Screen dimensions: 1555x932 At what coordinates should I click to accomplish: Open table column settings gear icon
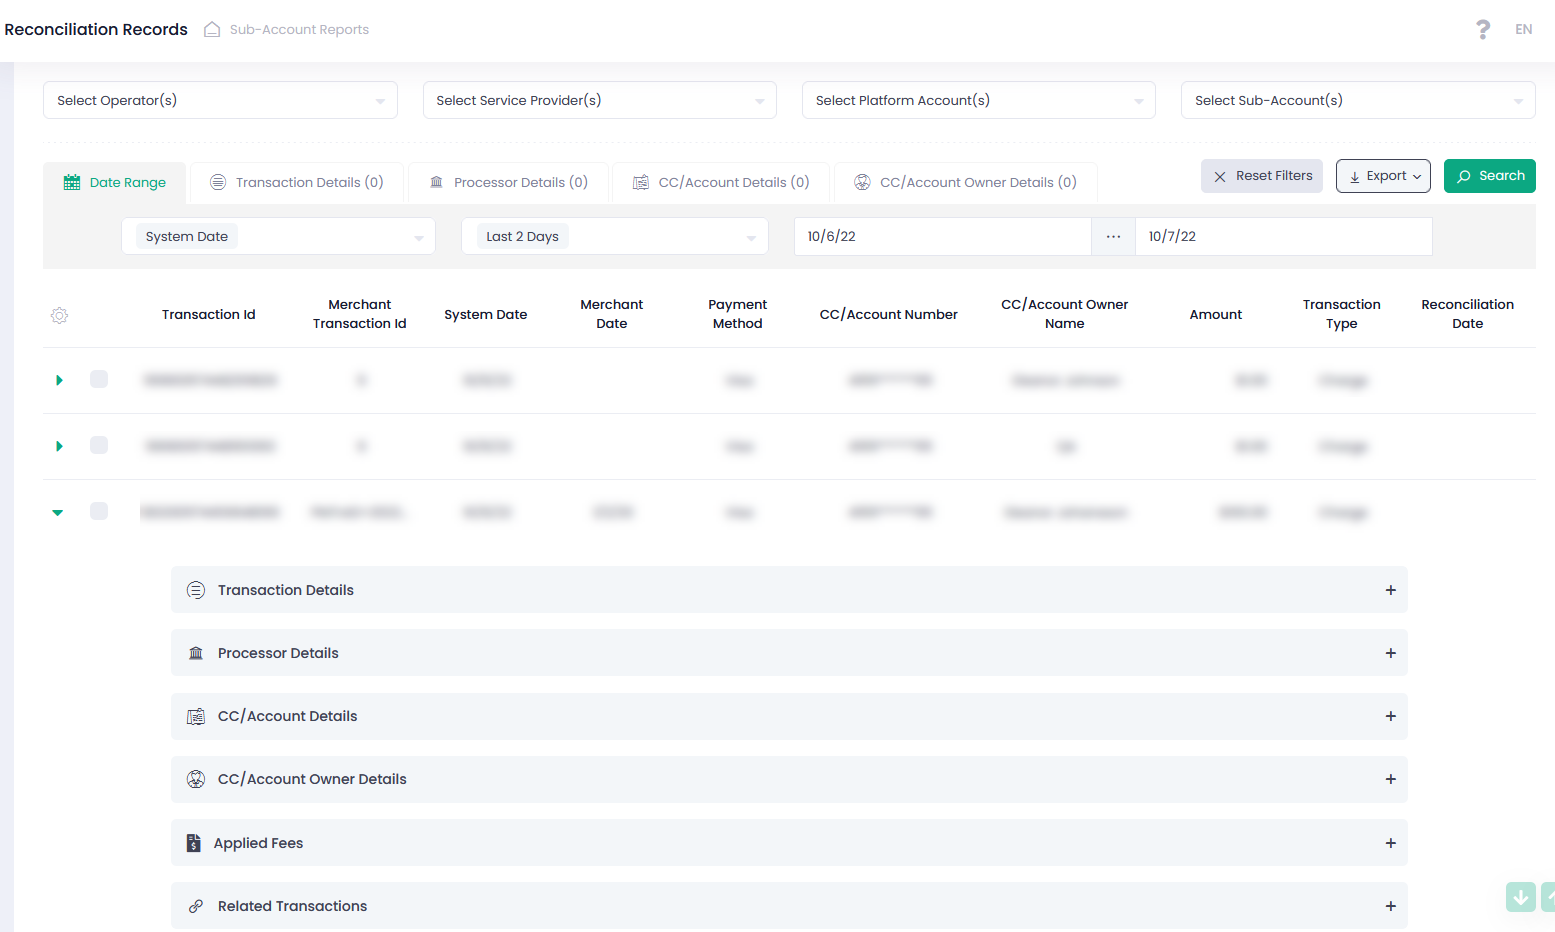[x=60, y=316]
